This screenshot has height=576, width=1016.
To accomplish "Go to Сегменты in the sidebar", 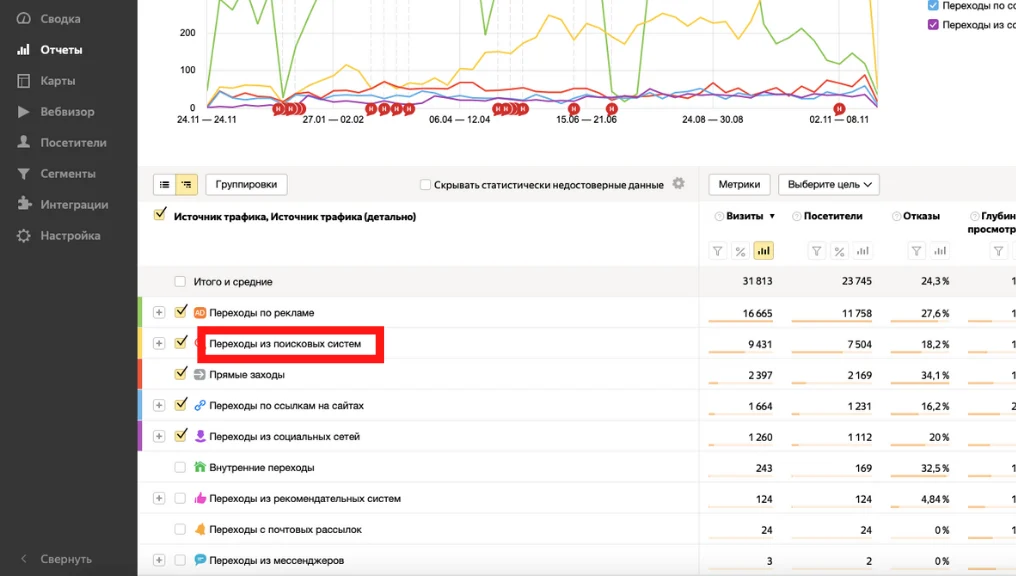I will coord(68,174).
